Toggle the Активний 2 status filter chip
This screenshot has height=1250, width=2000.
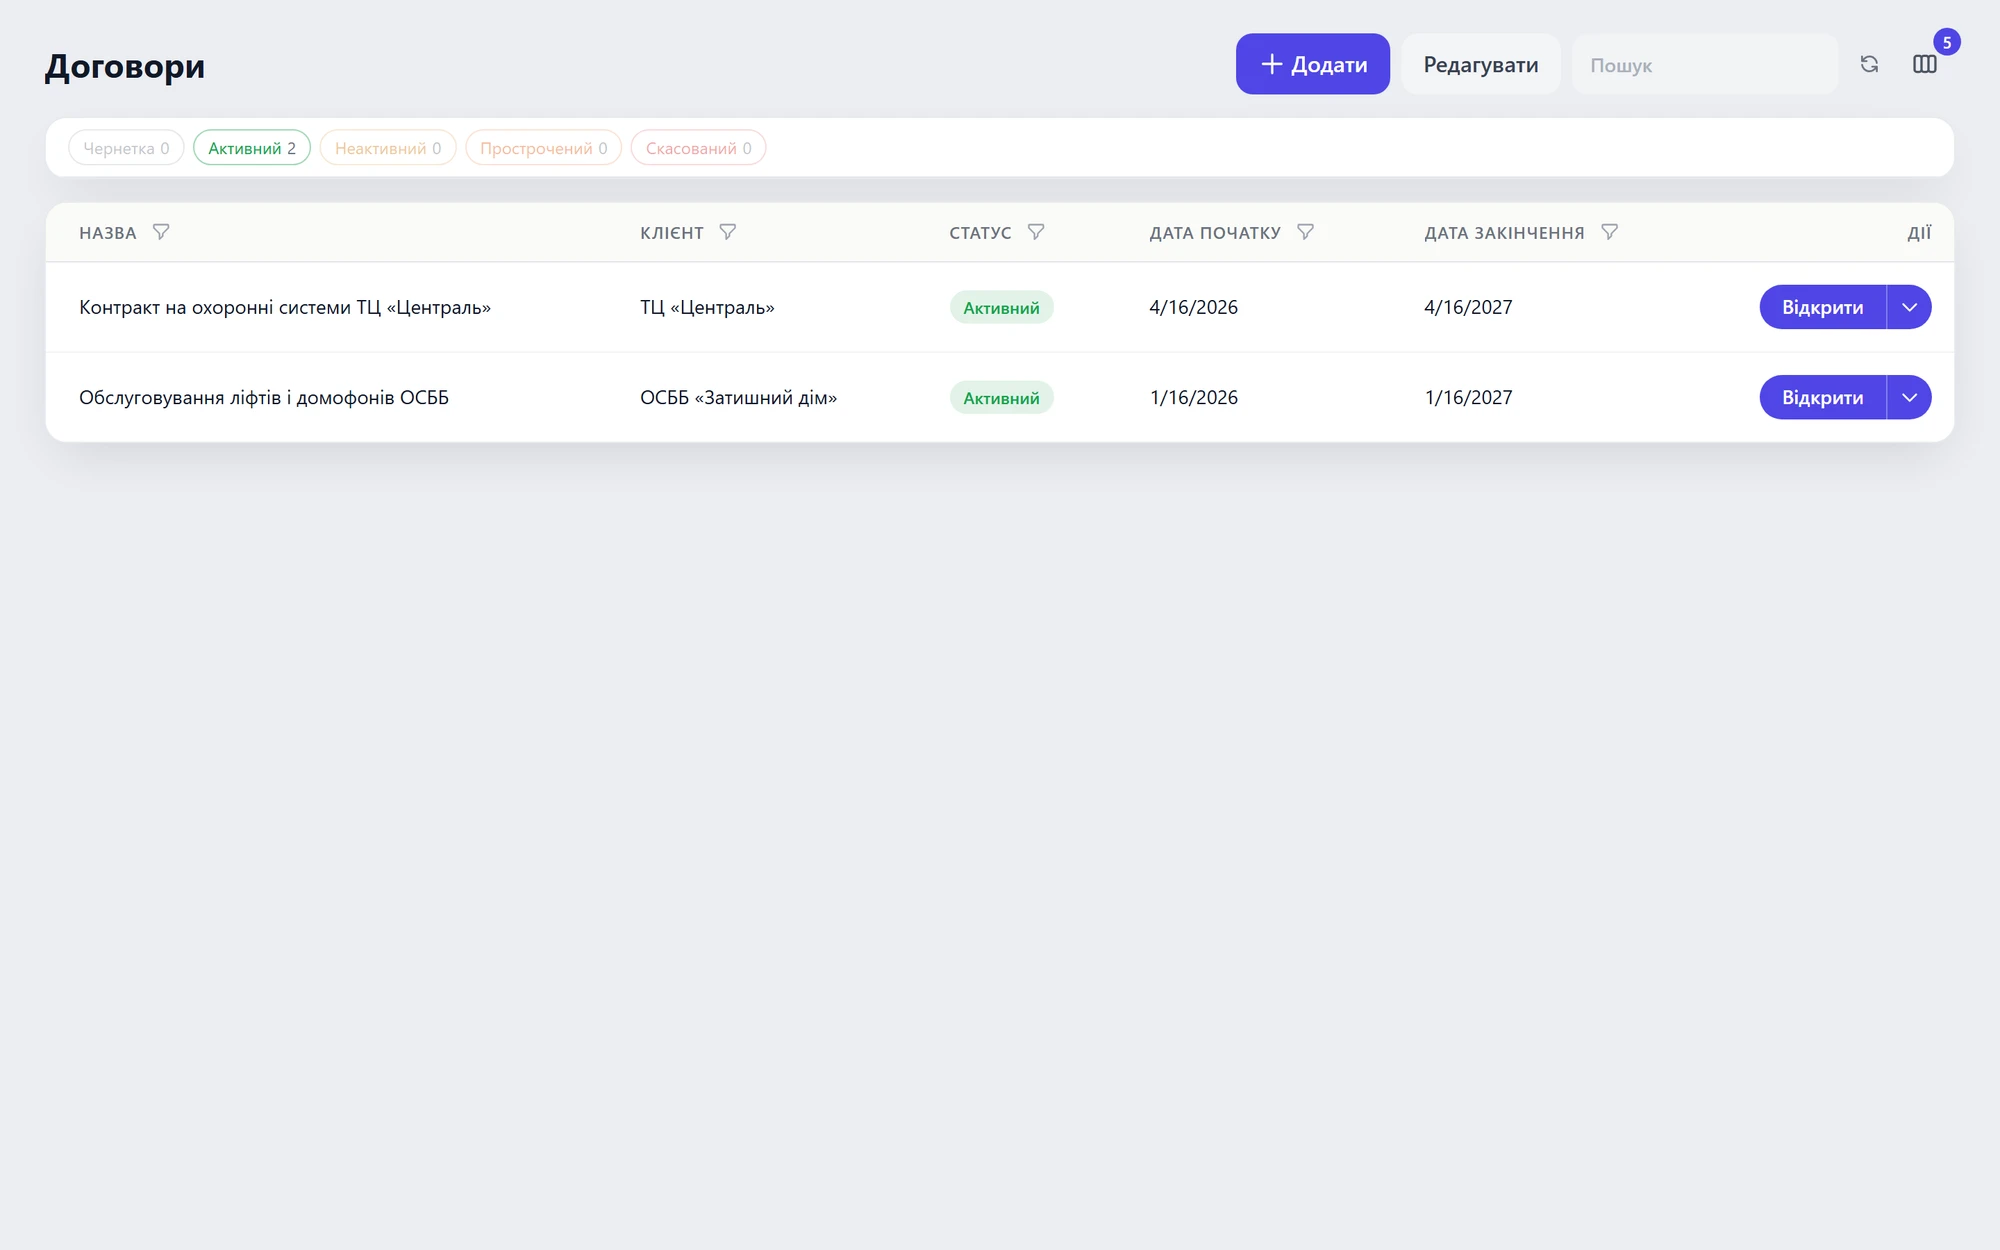(252, 148)
